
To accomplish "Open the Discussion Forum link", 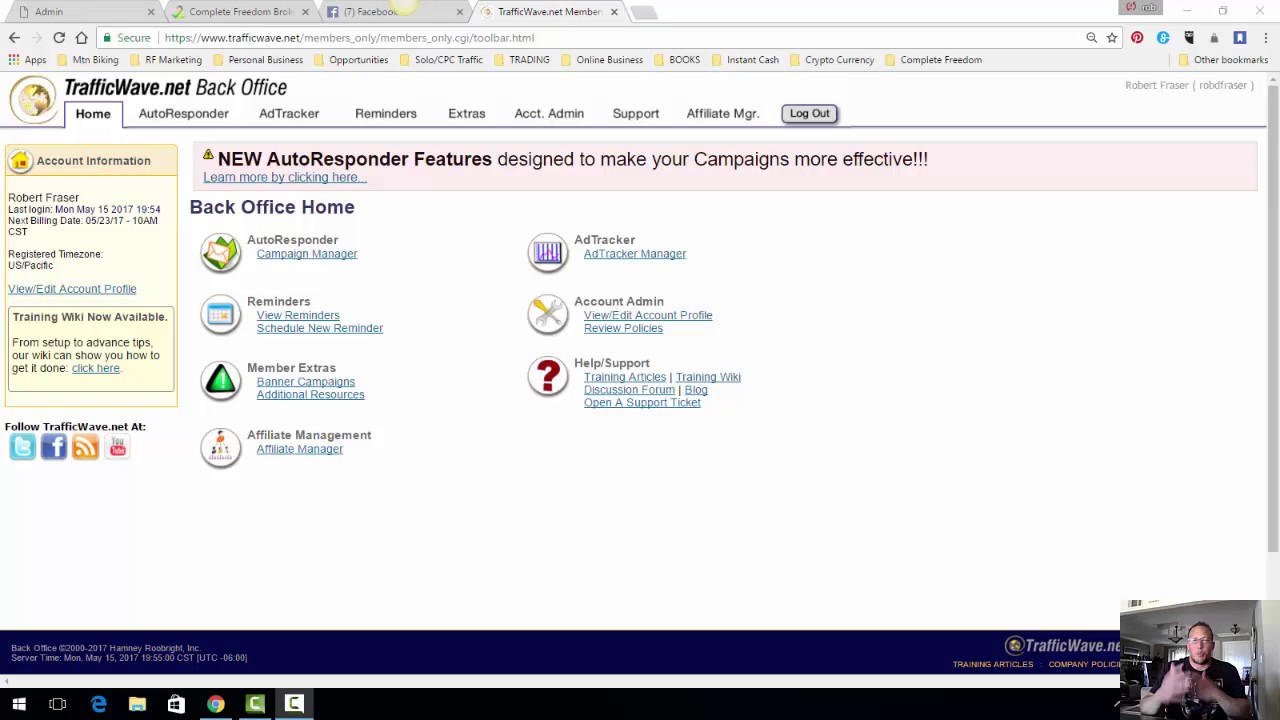I will point(629,390).
